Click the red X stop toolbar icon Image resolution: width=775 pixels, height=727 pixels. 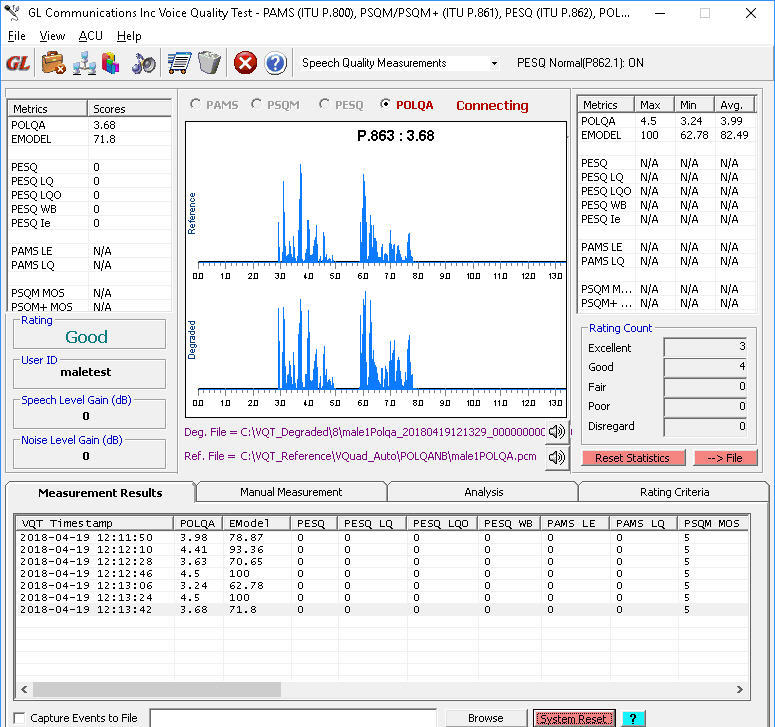(x=245, y=63)
